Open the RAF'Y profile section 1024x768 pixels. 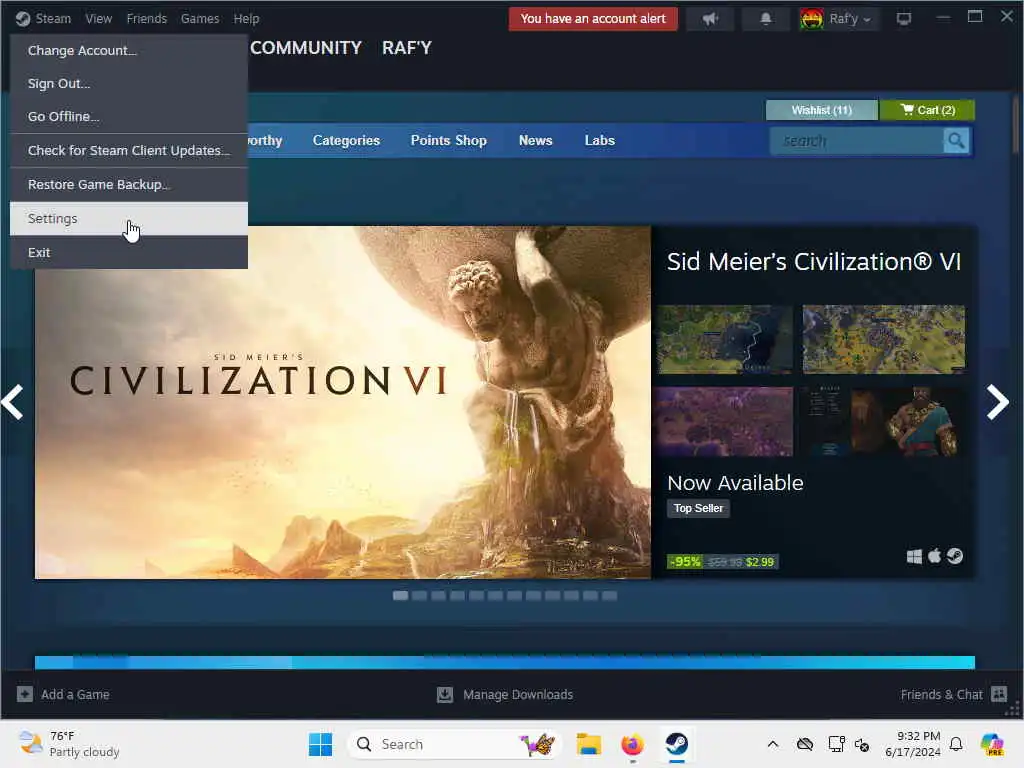click(407, 48)
